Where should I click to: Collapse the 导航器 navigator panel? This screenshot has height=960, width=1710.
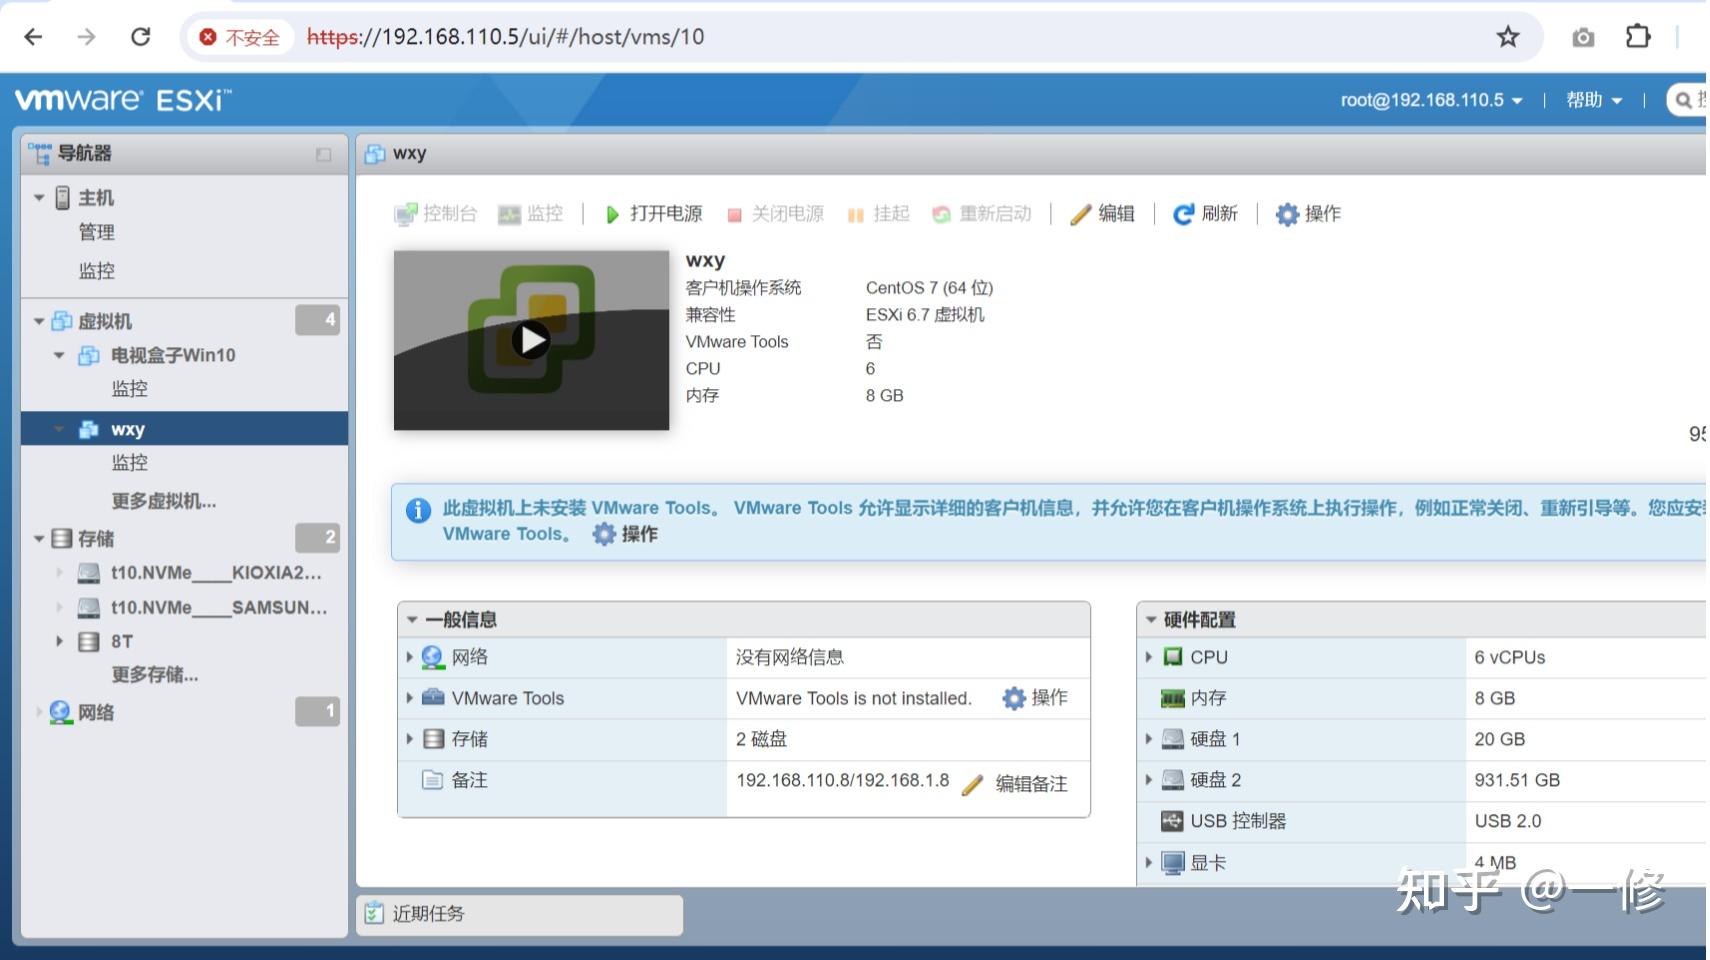323,154
